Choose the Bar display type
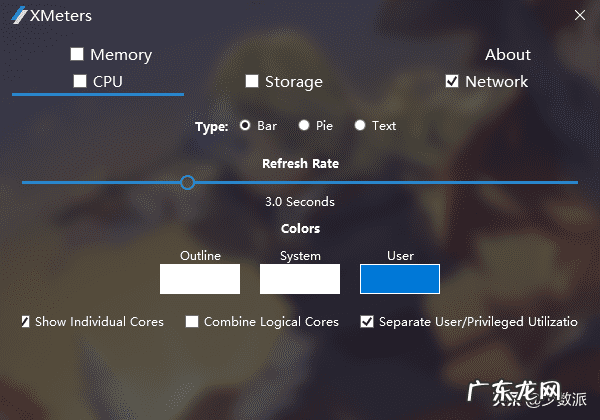600x420 pixels. point(245,126)
